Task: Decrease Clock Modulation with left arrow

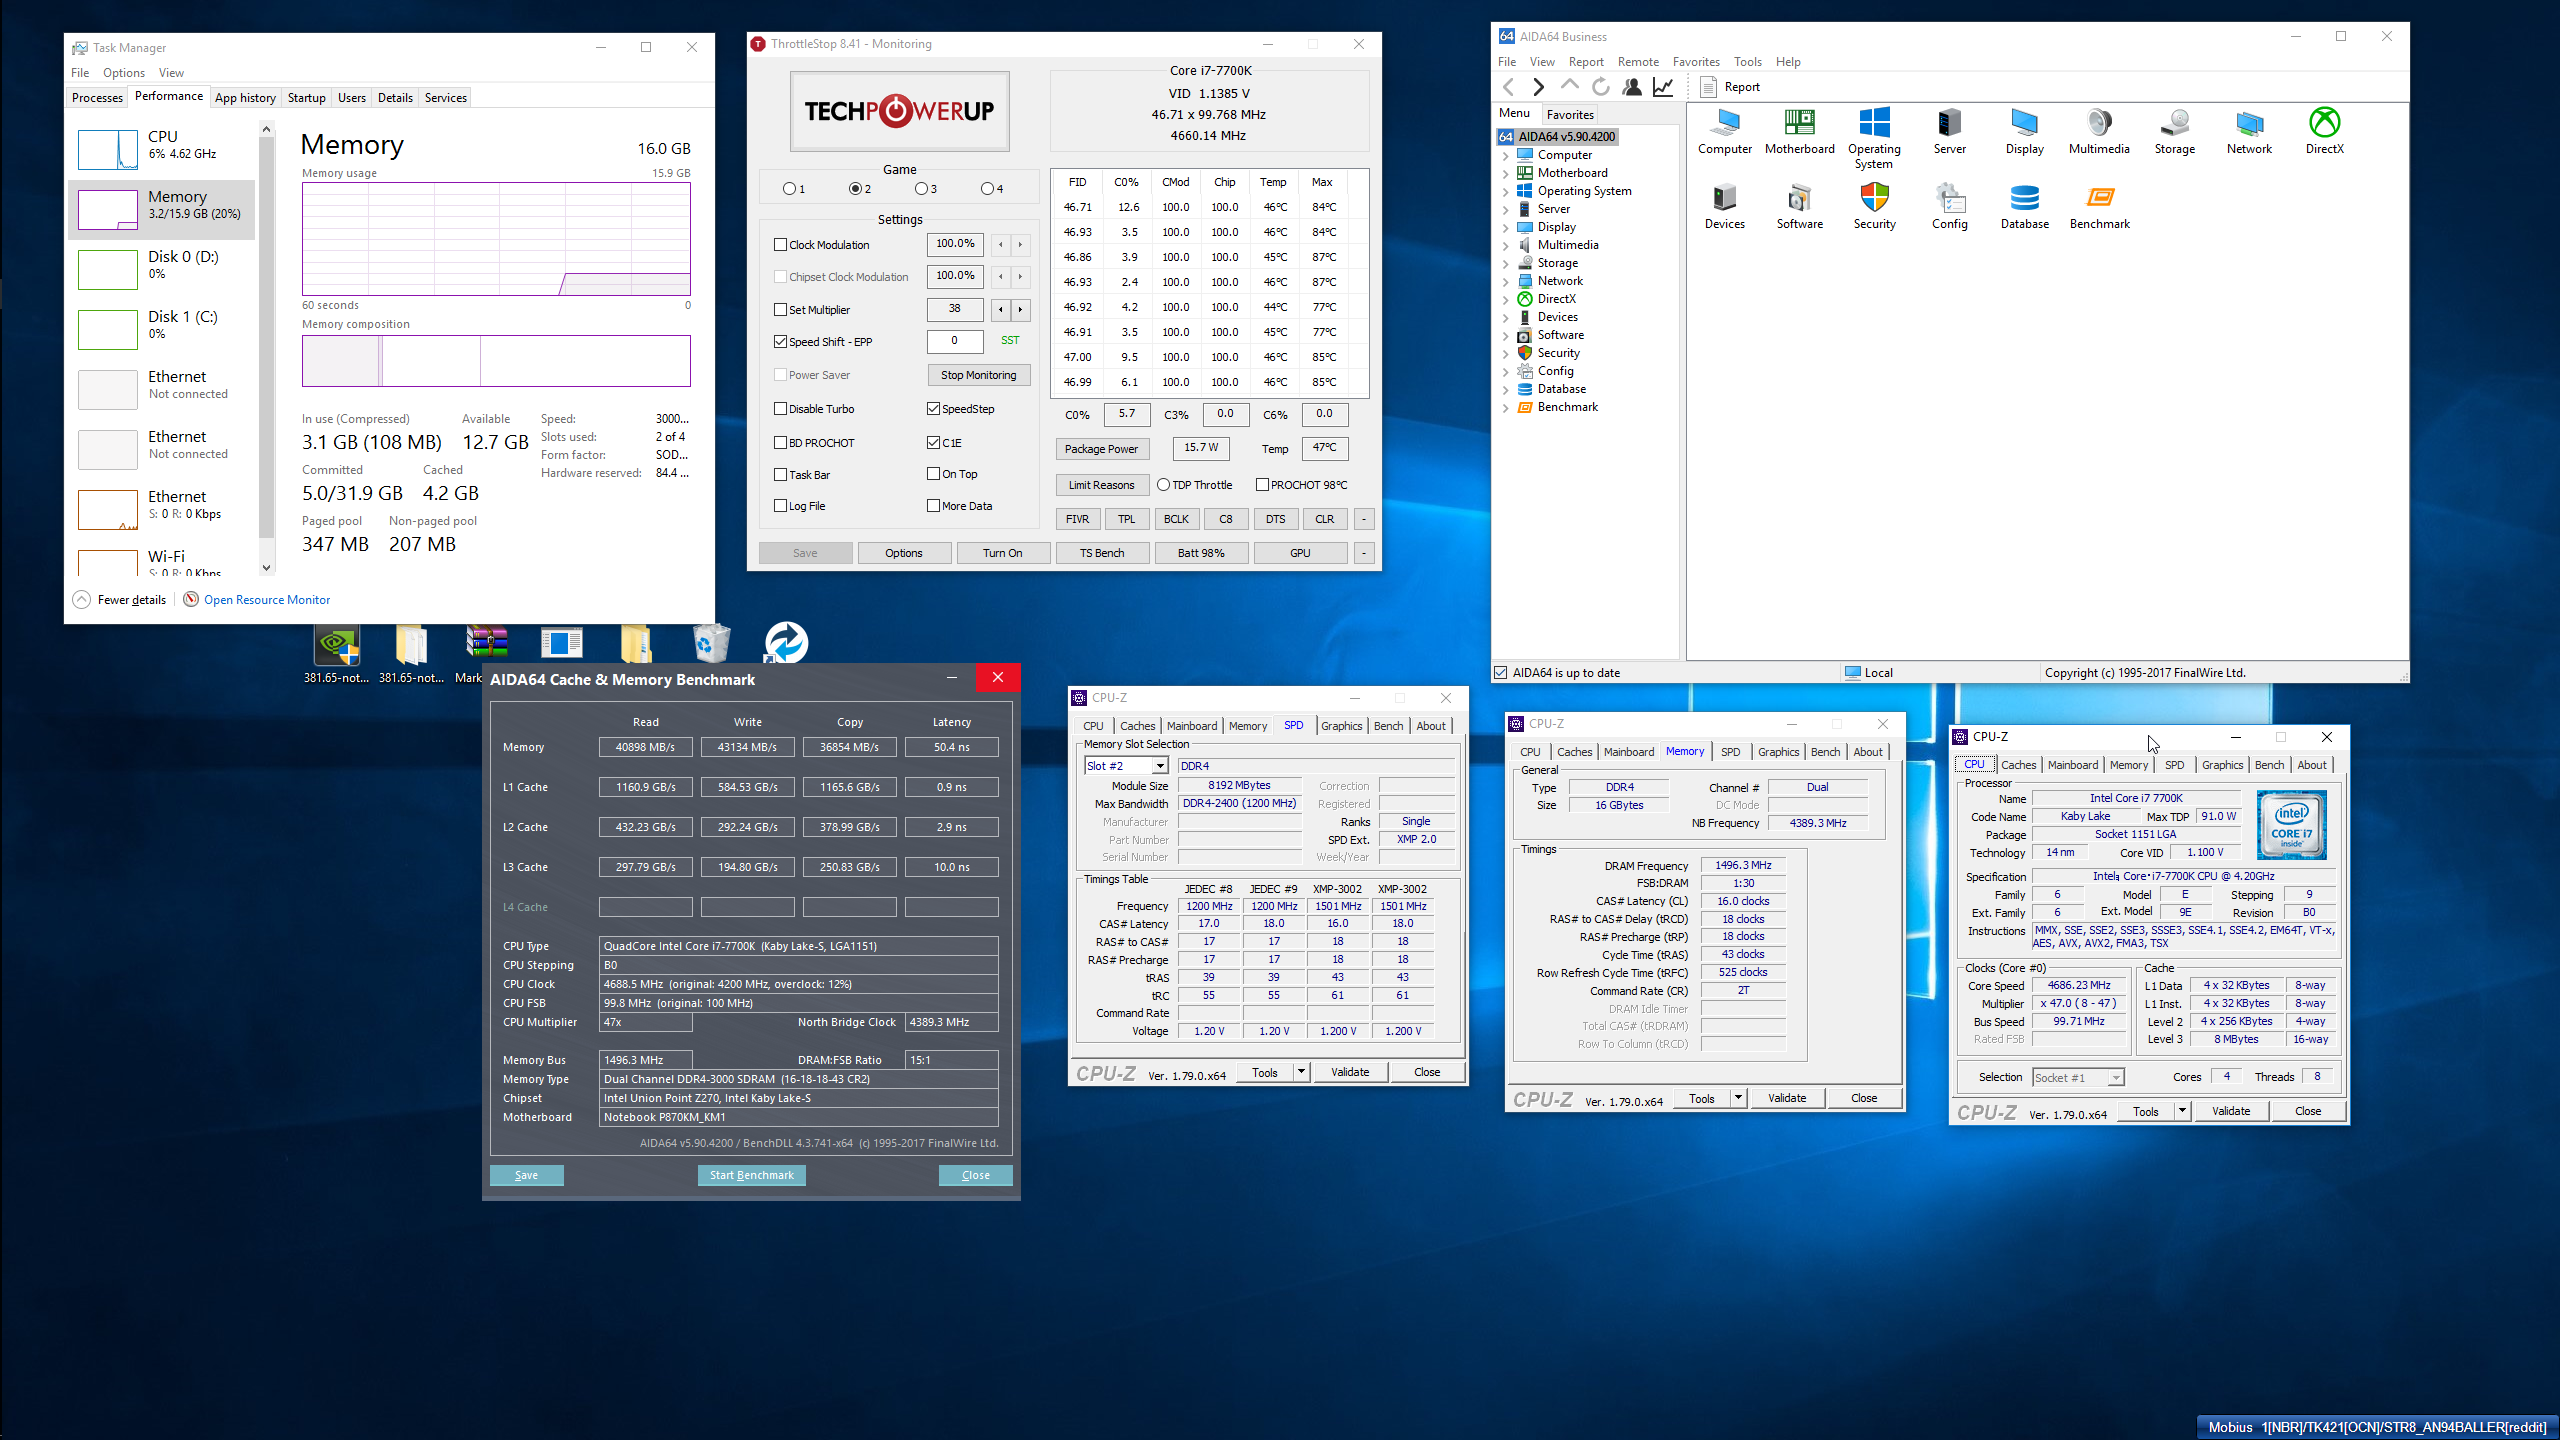Action: (x=1000, y=244)
